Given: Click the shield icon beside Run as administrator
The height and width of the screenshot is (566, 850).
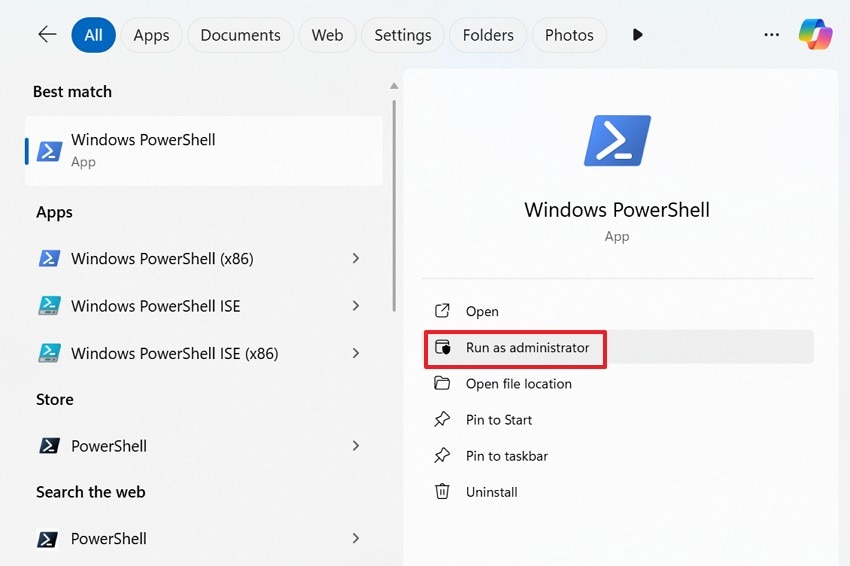Looking at the screenshot, I should (443, 347).
